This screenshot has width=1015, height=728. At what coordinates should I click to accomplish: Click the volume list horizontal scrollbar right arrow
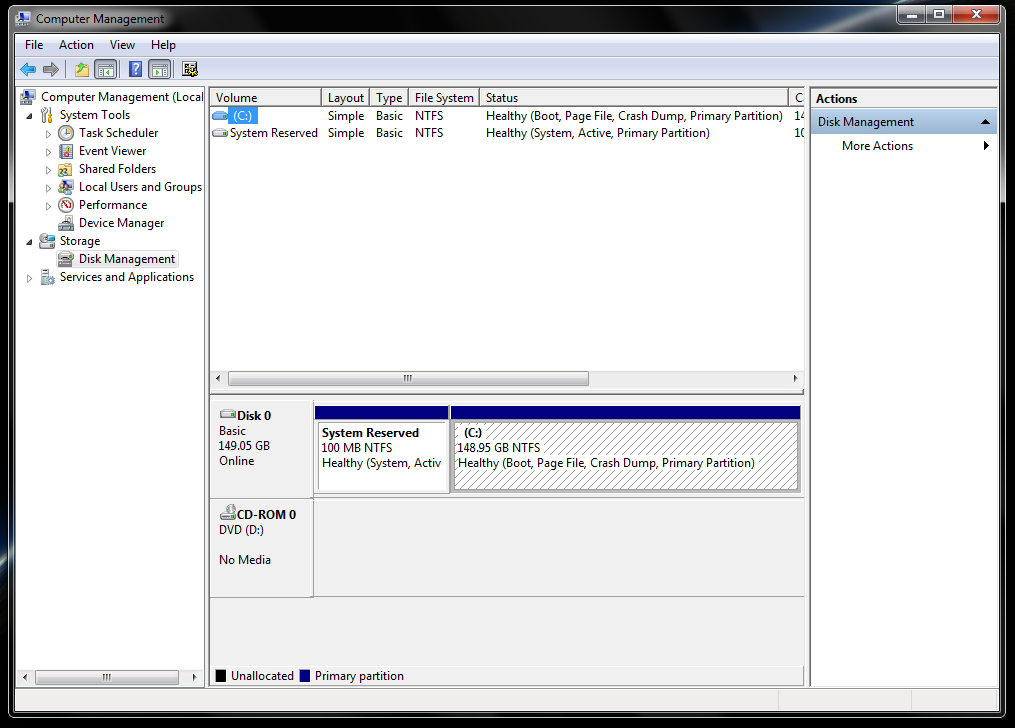point(796,379)
